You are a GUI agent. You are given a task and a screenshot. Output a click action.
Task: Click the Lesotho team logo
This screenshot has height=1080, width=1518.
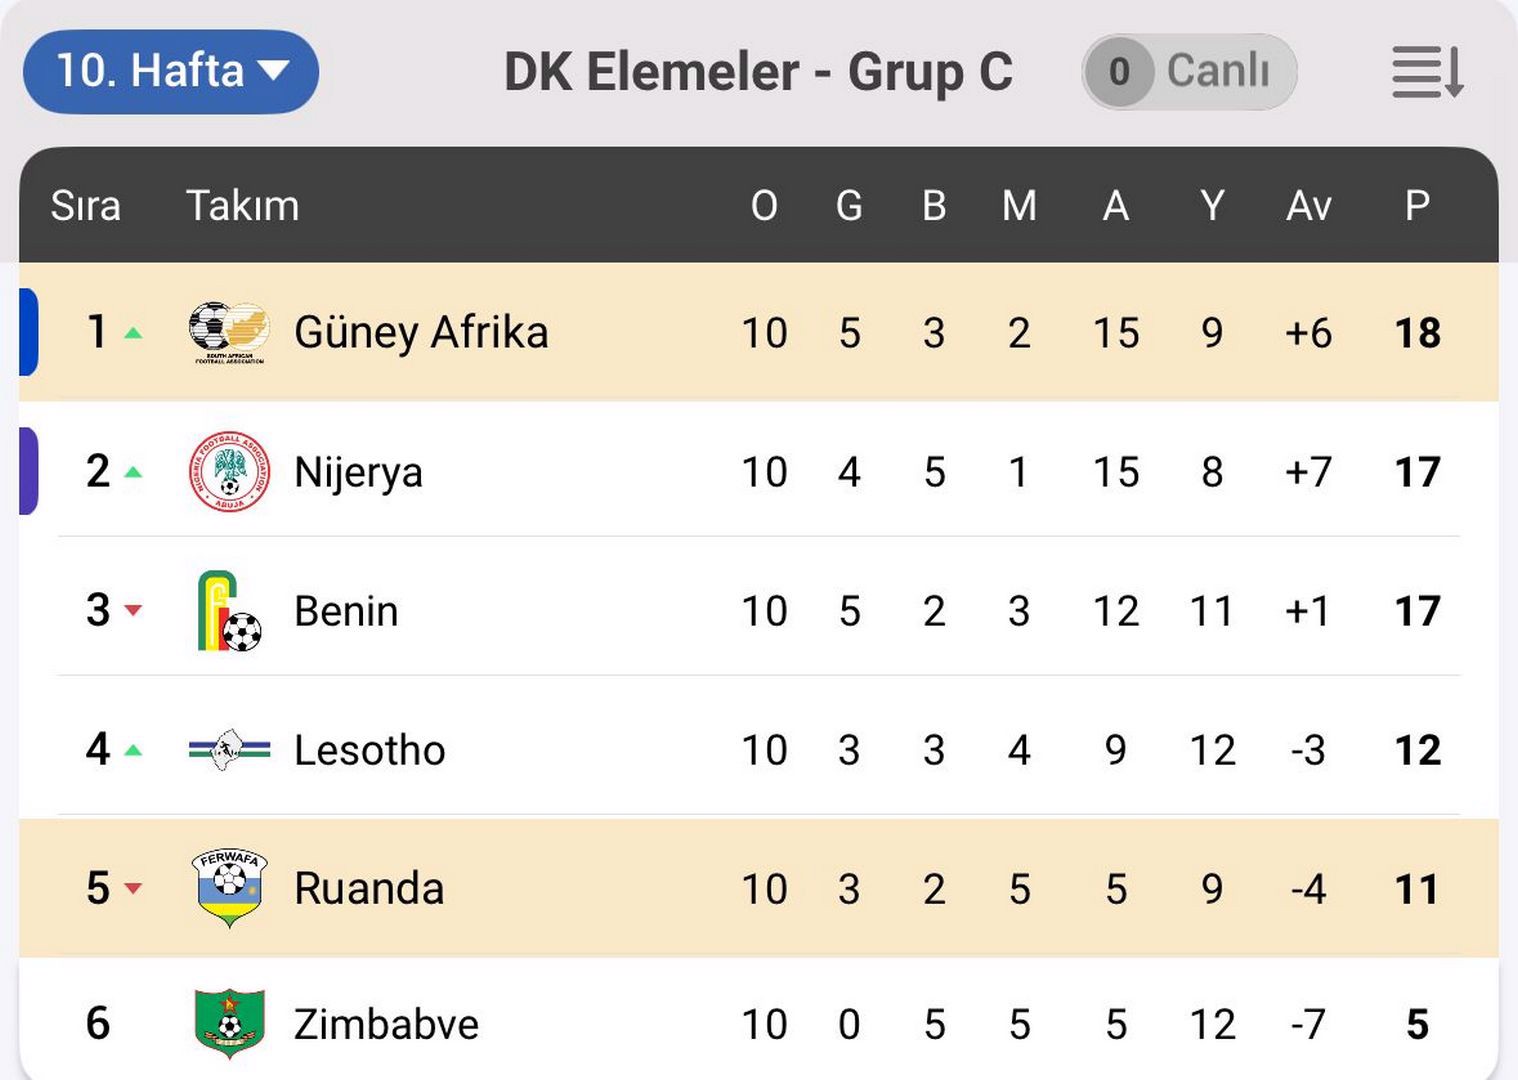point(229,750)
